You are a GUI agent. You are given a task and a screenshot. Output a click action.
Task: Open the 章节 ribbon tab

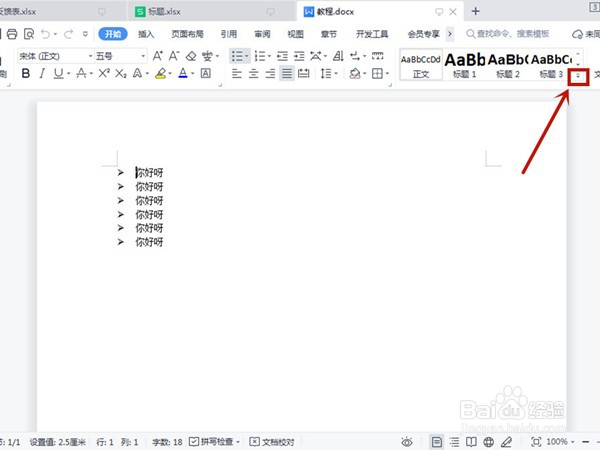point(329,34)
